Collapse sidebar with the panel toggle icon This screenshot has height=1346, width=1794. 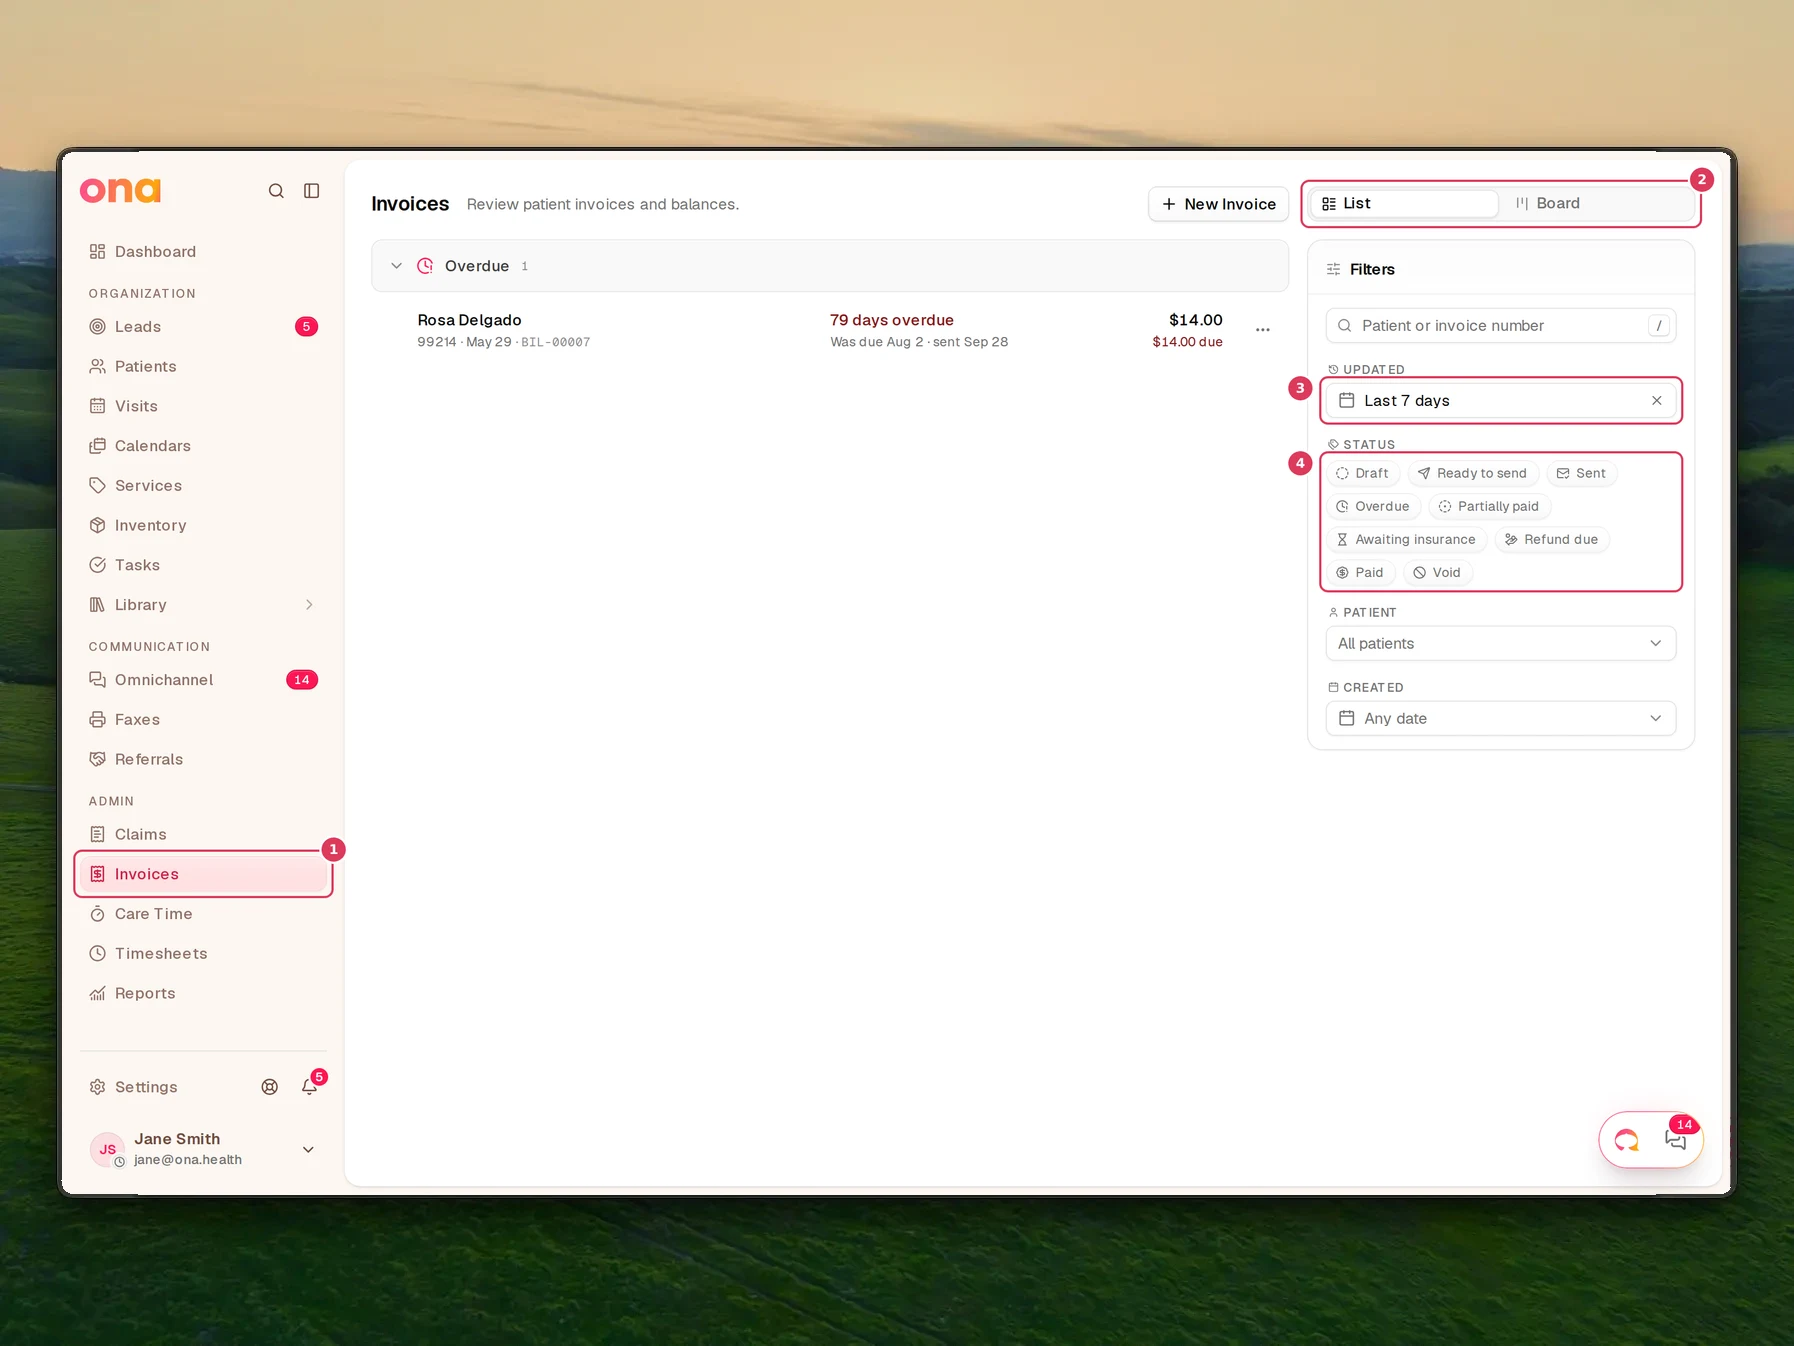click(x=312, y=191)
